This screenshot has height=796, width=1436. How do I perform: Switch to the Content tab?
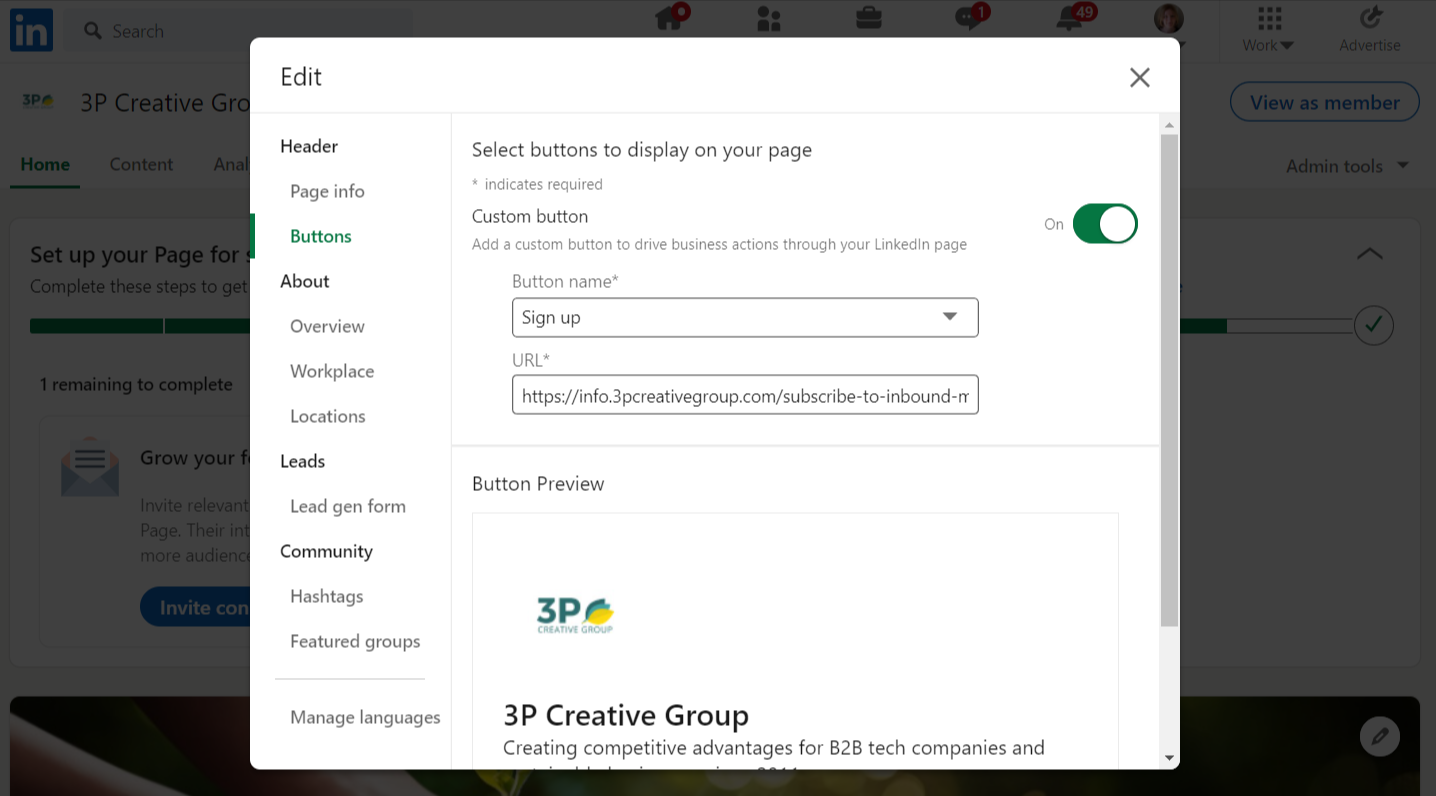pos(141,165)
